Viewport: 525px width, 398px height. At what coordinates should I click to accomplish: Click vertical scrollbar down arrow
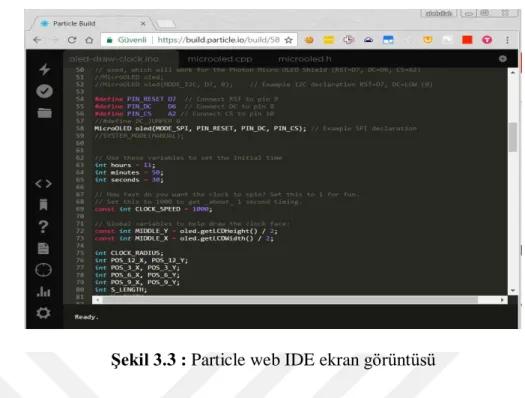coord(513,291)
